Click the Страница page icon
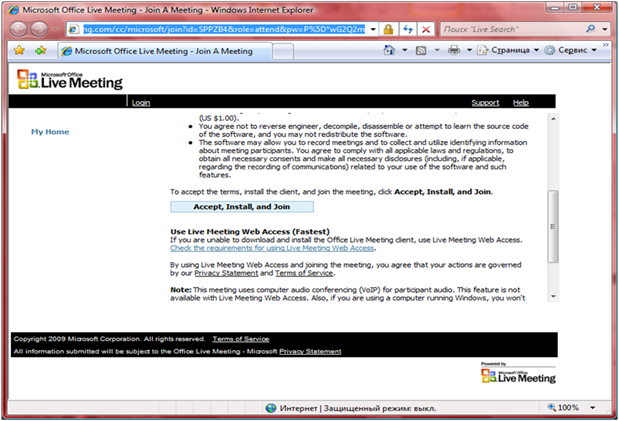 [x=482, y=50]
